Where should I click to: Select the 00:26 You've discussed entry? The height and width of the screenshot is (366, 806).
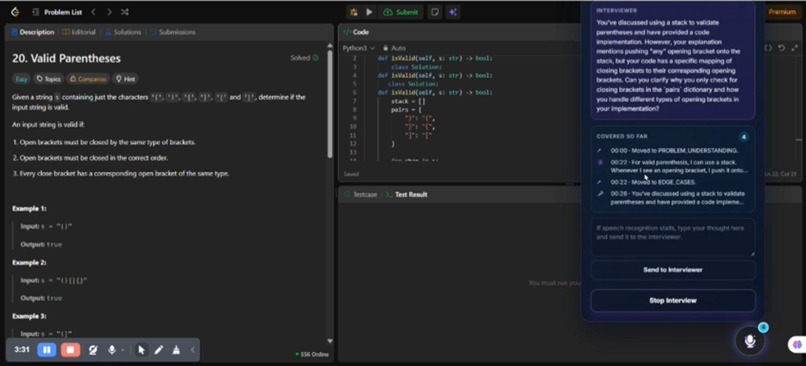(673, 198)
